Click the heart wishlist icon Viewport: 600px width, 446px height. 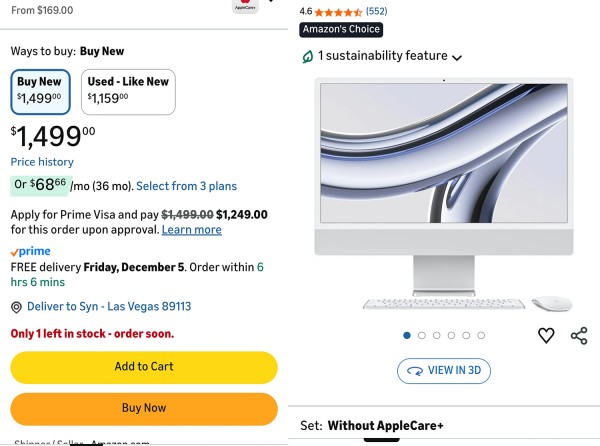point(546,336)
